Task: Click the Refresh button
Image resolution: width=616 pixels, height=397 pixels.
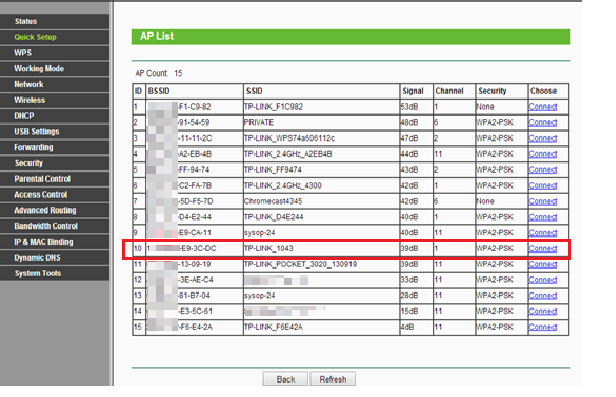Action: [332, 379]
